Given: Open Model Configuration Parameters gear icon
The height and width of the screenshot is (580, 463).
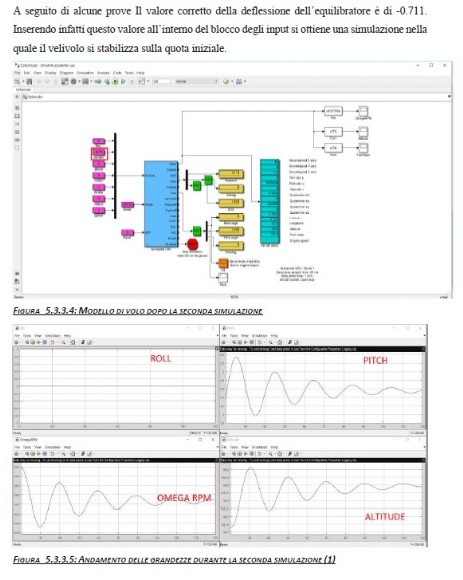Looking at the screenshot, I should (73, 81).
